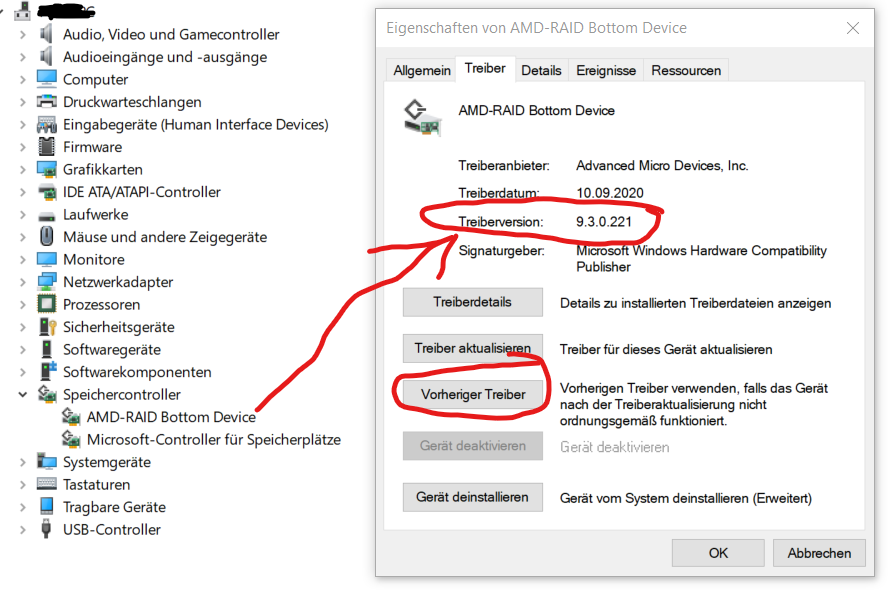The height and width of the screenshot is (612, 895).
Task: Click the Sicherheitsgeräte key icon
Action: point(47,327)
